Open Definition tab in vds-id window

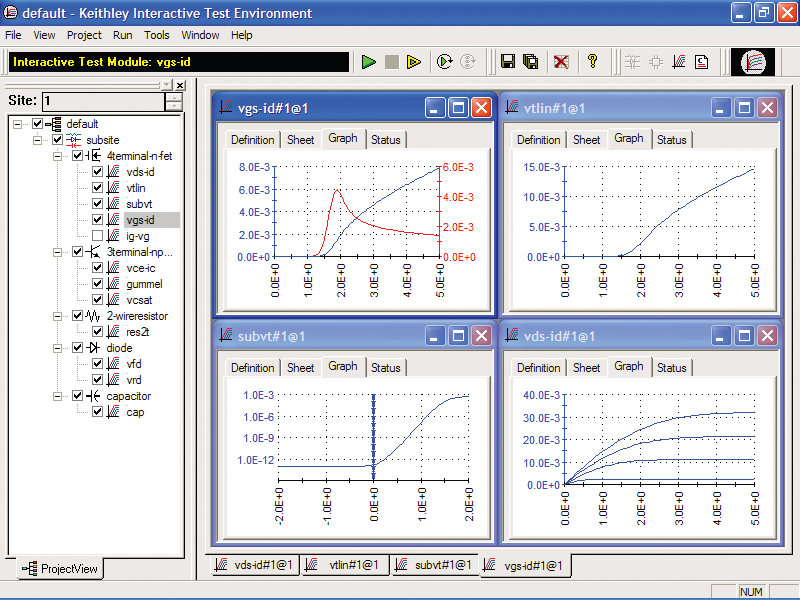[538, 368]
